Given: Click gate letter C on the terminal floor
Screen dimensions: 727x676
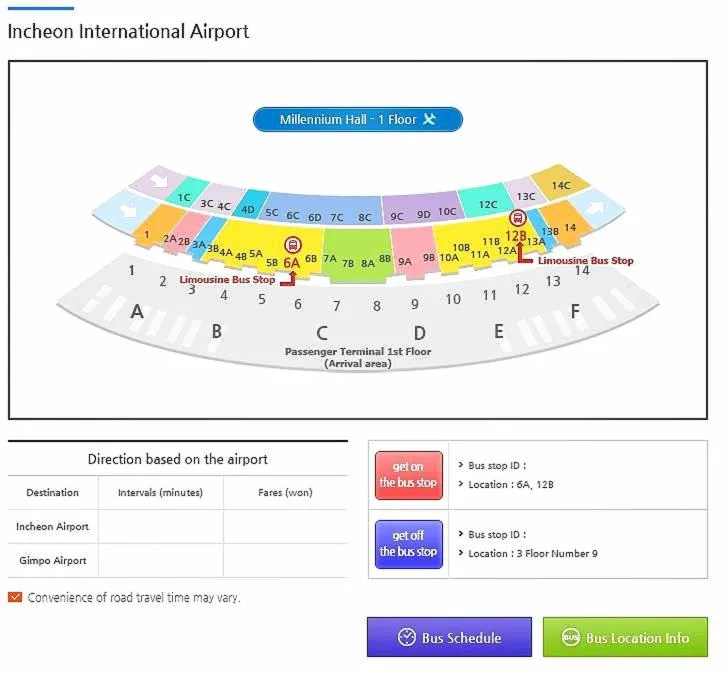Looking at the screenshot, I should click(321, 333).
